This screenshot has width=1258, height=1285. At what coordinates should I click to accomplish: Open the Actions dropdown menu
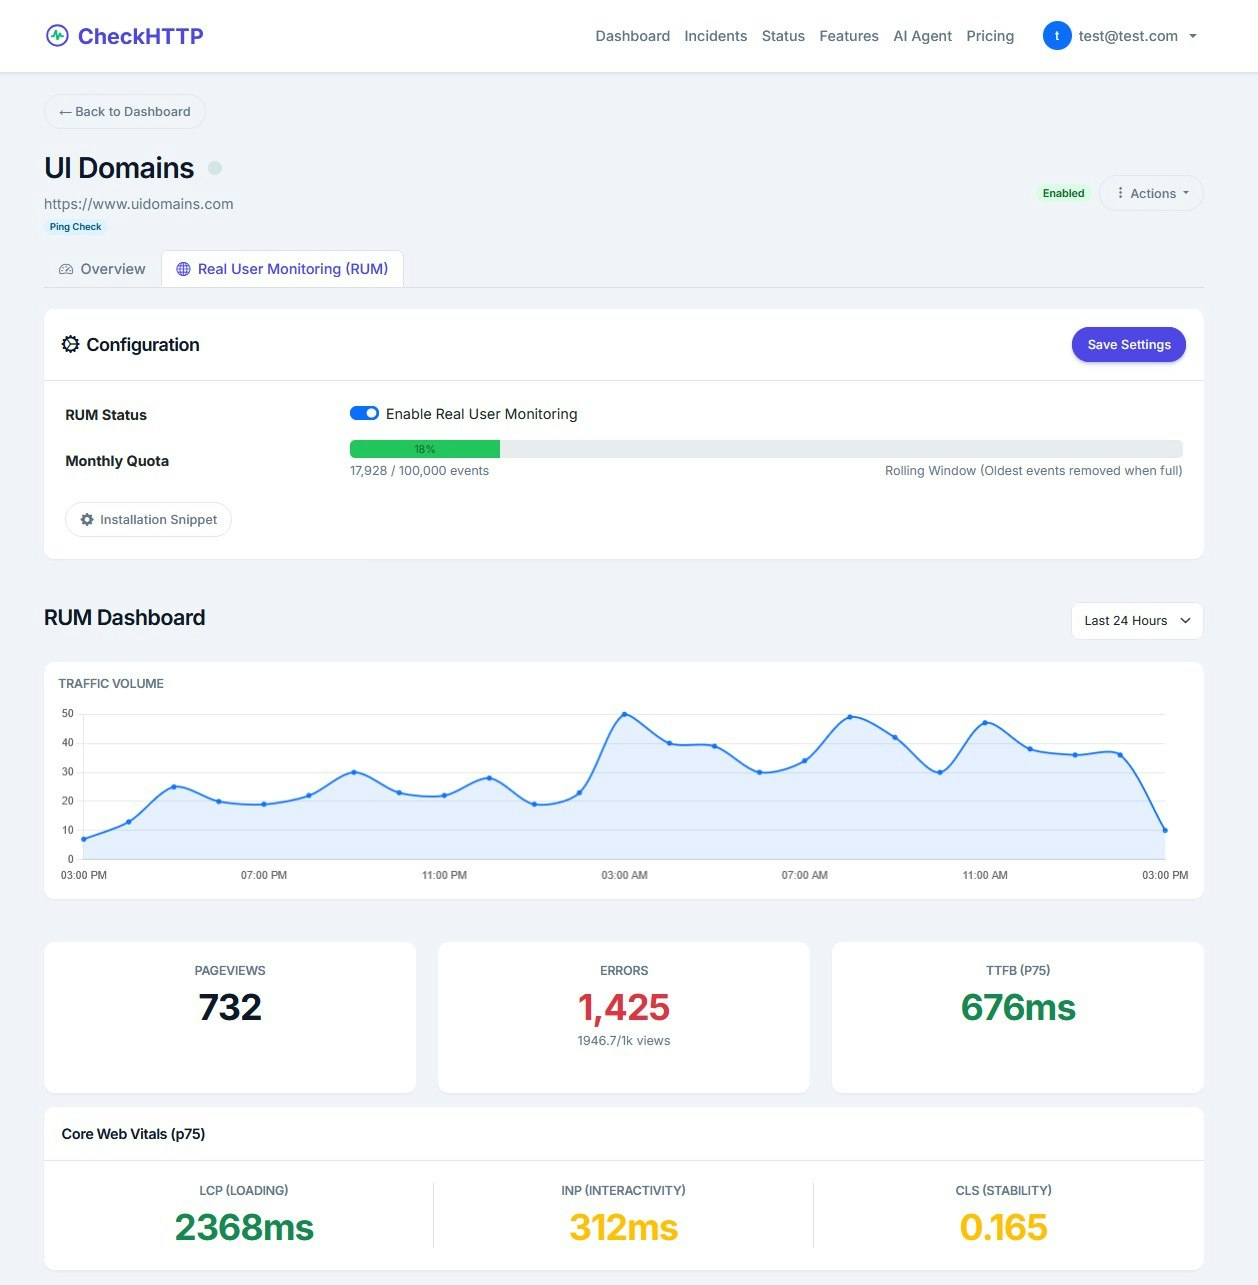(1151, 193)
